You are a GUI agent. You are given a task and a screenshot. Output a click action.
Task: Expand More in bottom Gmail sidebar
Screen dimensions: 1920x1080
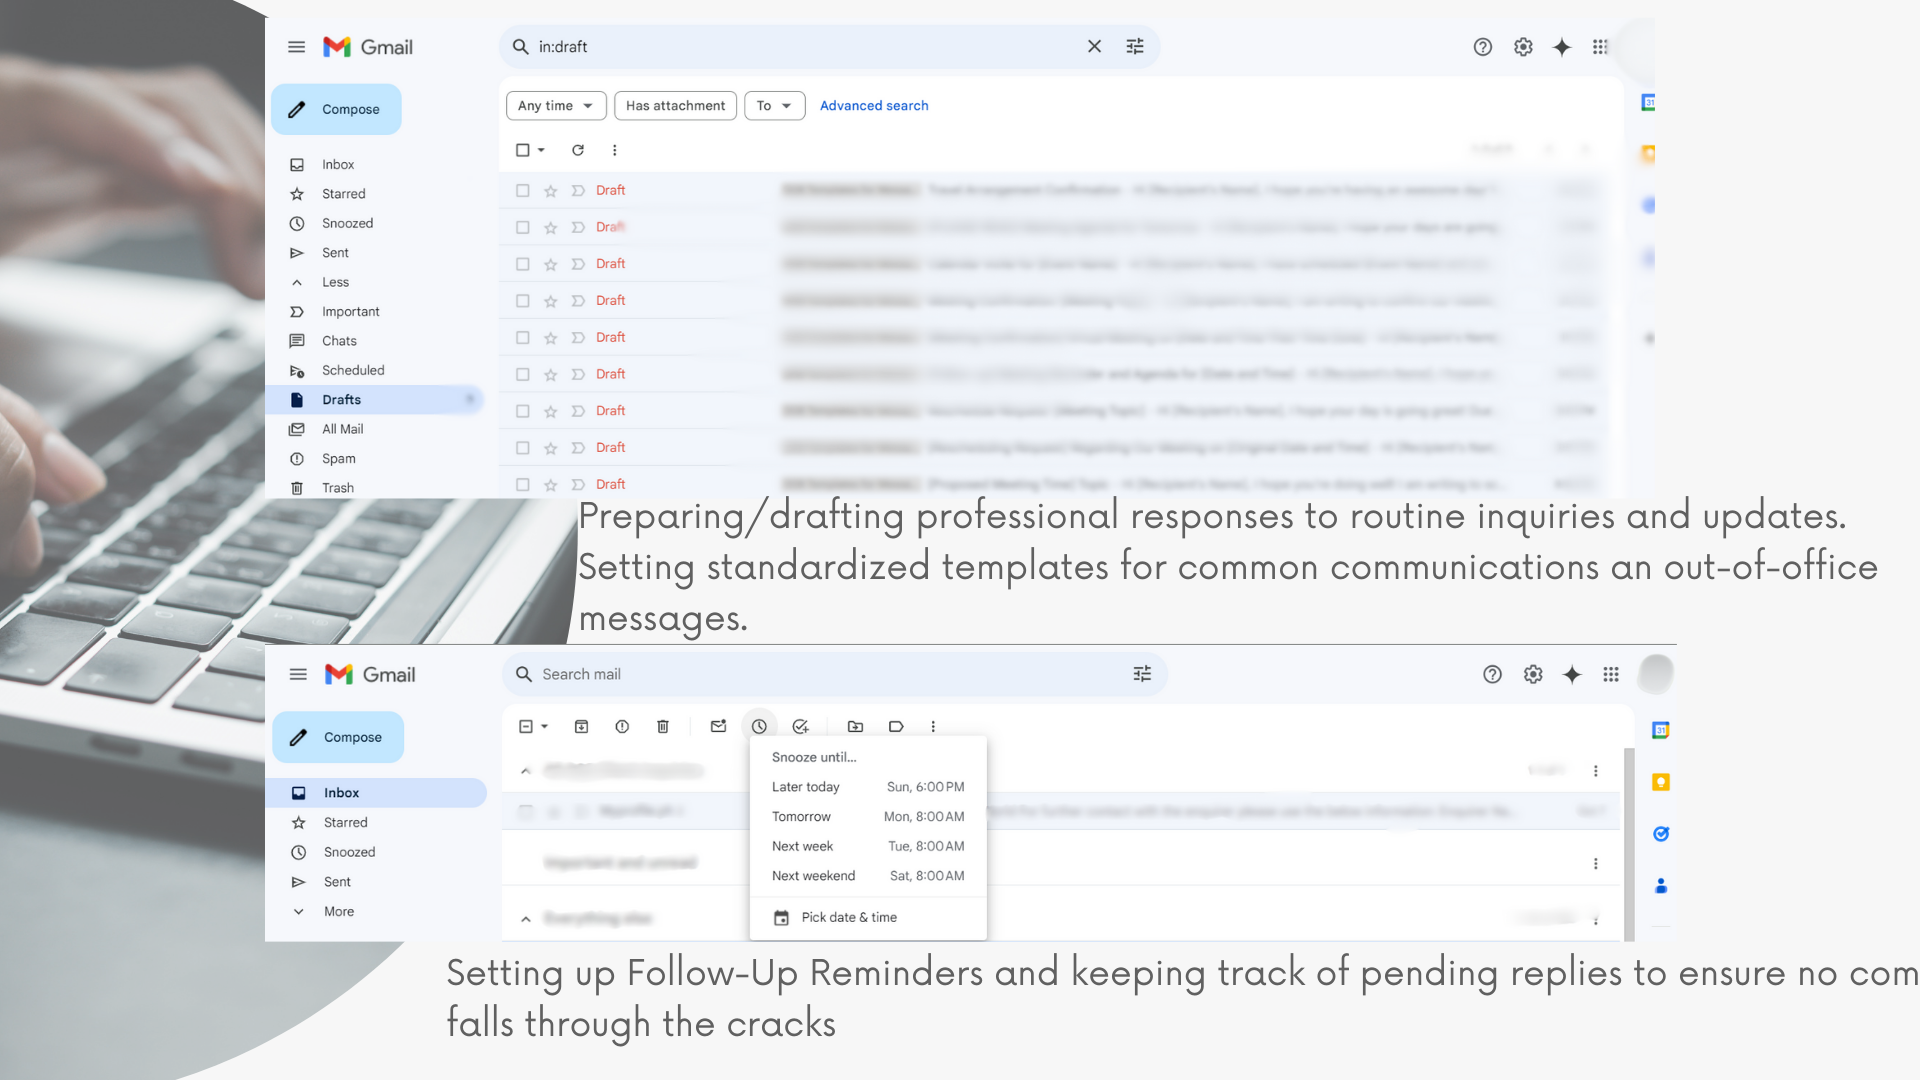click(x=338, y=912)
